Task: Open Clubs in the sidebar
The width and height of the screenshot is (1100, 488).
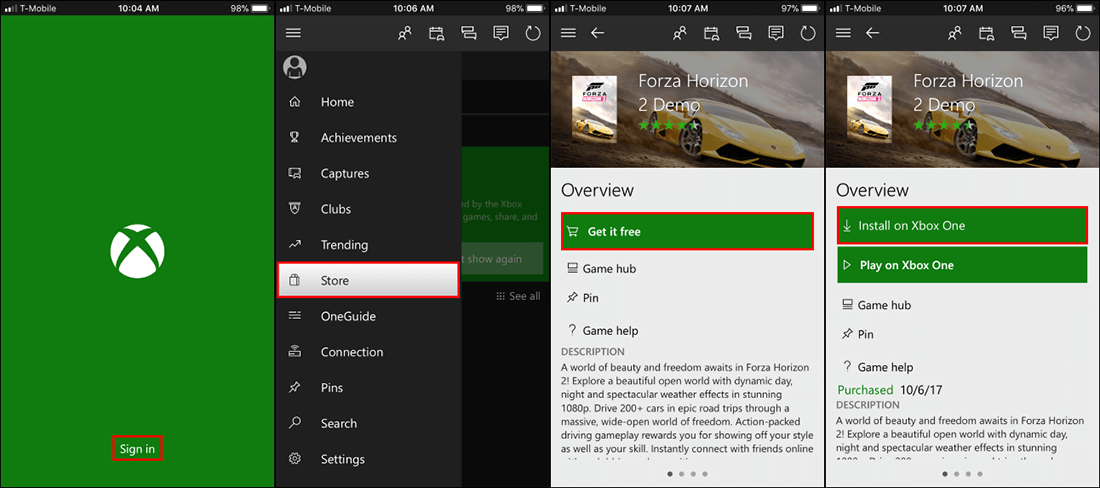Action: point(368,209)
